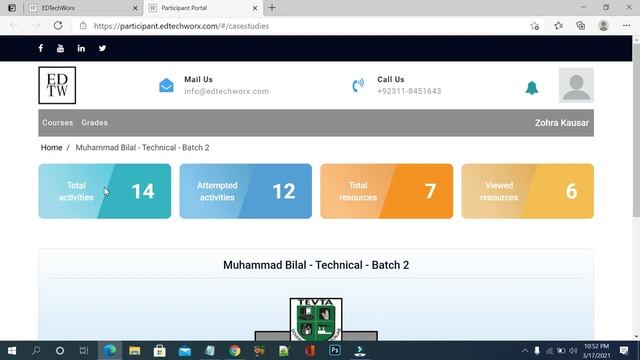Open the Grades menu item
Image resolution: width=640 pixels, height=360 pixels.
94,122
